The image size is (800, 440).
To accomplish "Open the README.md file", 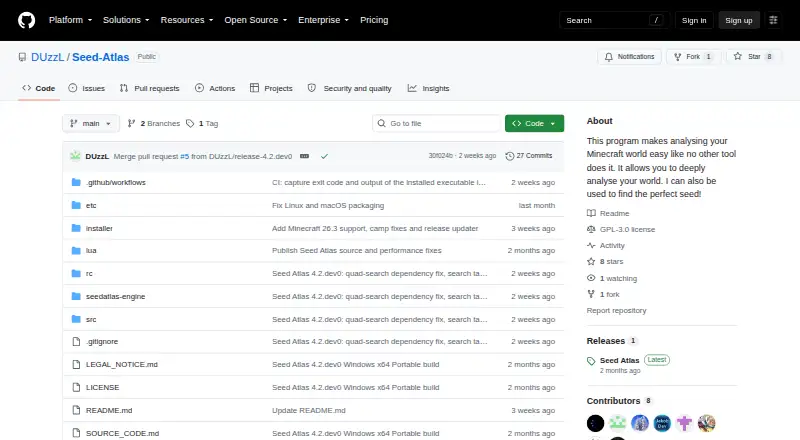I will tap(109, 410).
